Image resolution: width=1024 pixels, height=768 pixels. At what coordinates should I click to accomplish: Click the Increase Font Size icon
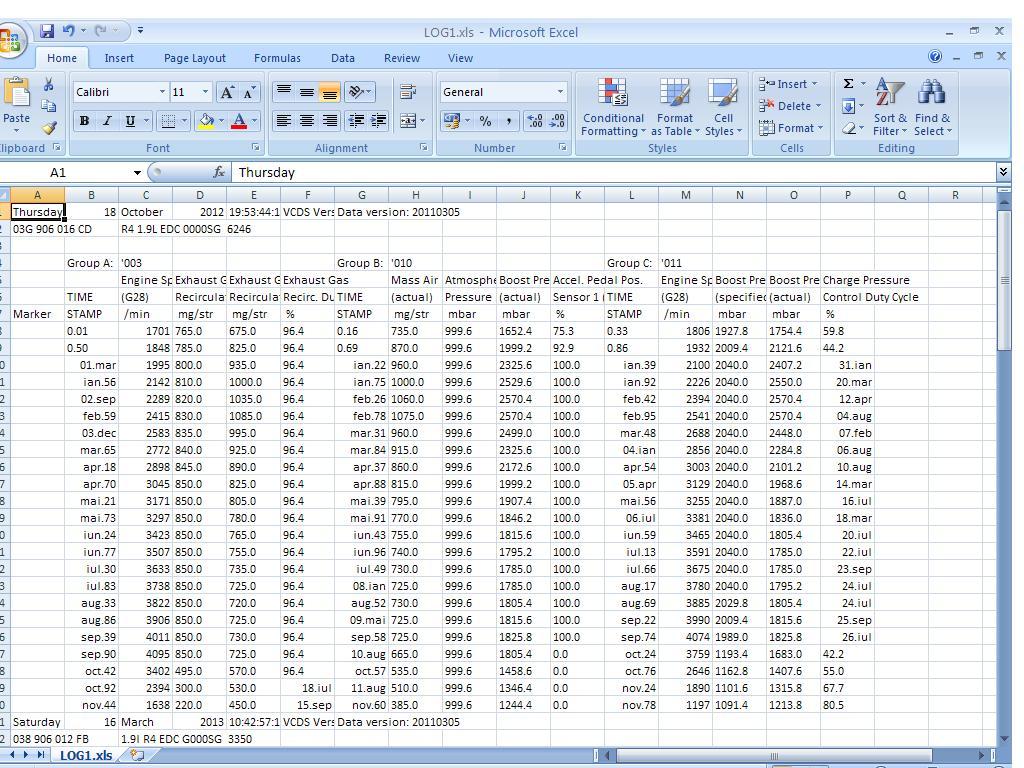[x=228, y=92]
